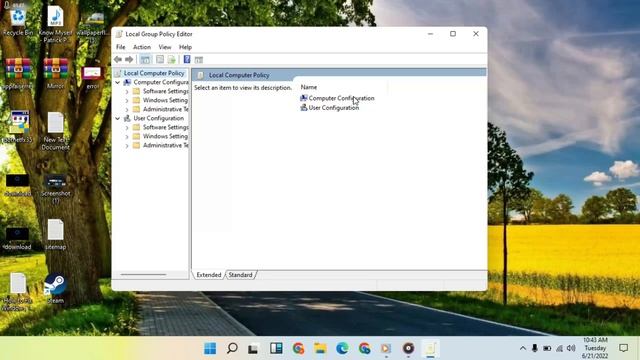Expand Software Settings under User Configuration
The height and width of the screenshot is (360, 640).
127,127
